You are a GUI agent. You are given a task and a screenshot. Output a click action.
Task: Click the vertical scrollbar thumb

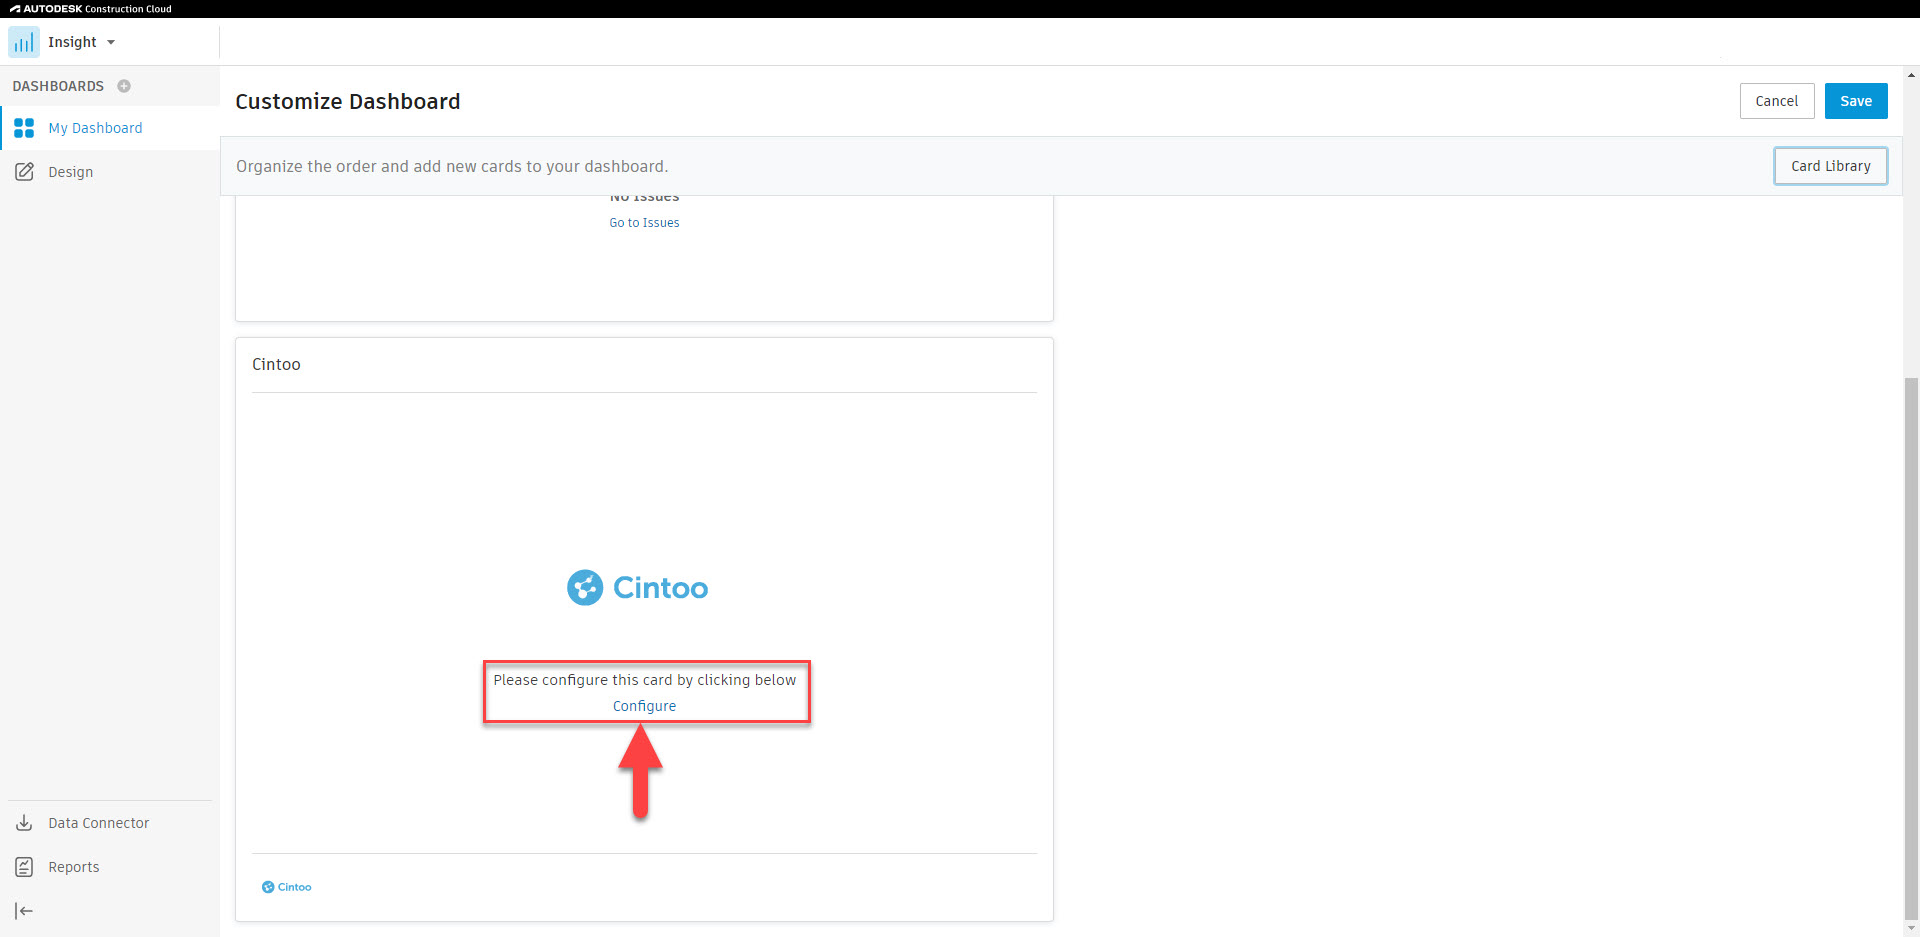pyautogui.click(x=1912, y=648)
